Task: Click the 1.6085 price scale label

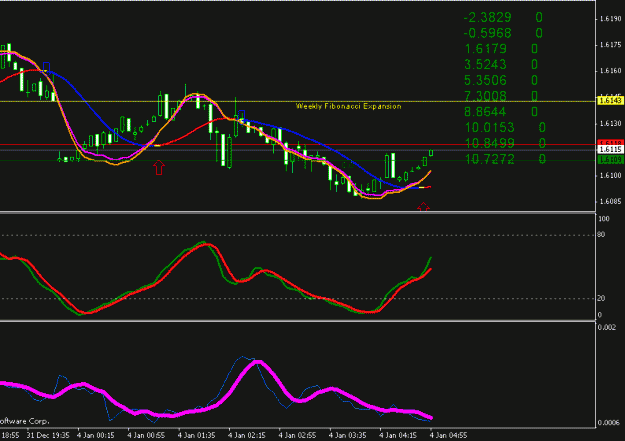Action: click(x=610, y=201)
